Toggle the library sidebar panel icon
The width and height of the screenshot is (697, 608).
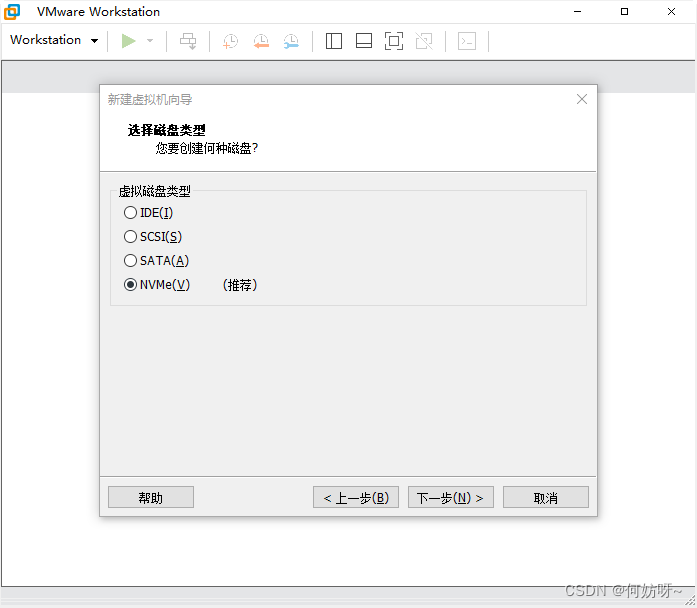(334, 41)
